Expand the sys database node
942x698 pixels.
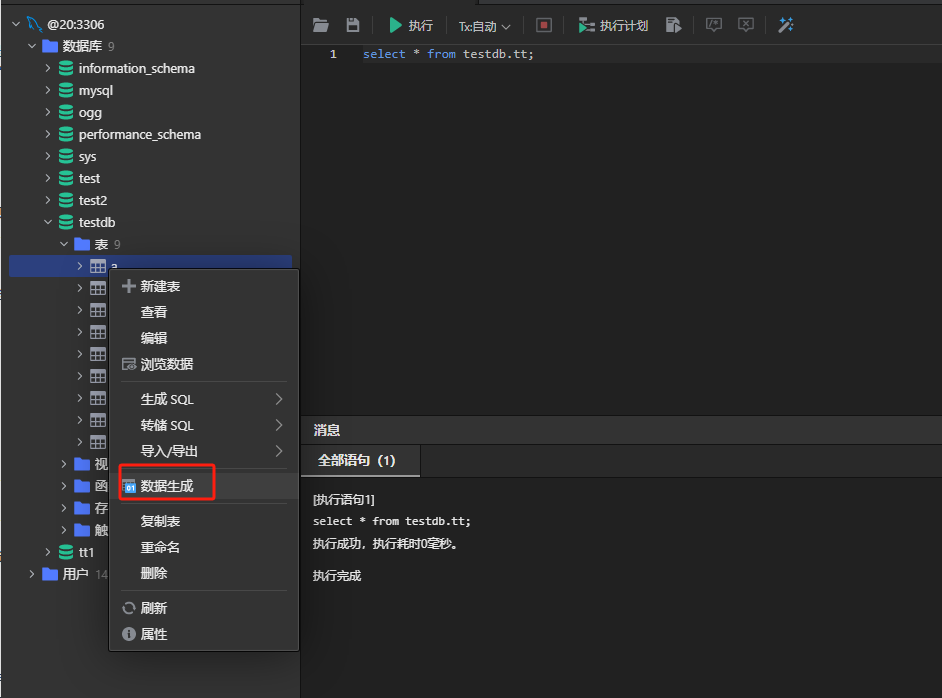[x=48, y=156]
